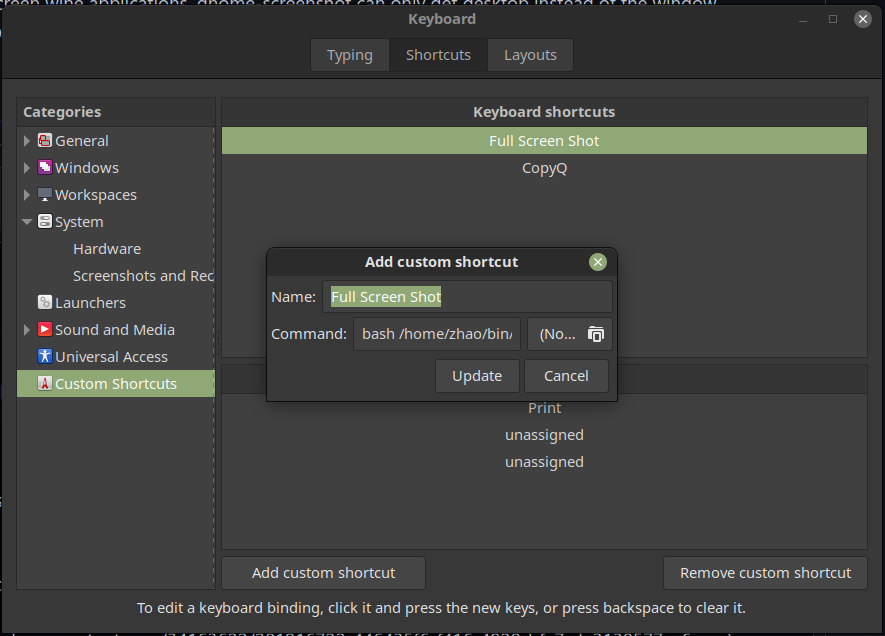Click the Update button

click(x=477, y=376)
